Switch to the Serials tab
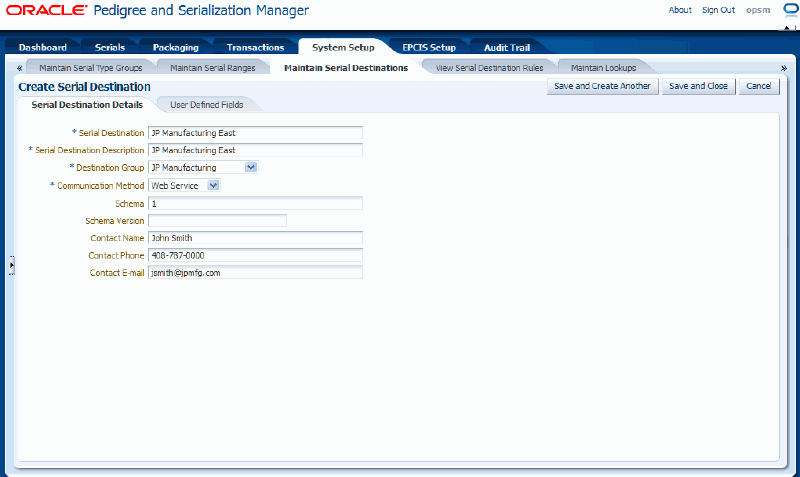The height and width of the screenshot is (477, 800). [x=110, y=47]
